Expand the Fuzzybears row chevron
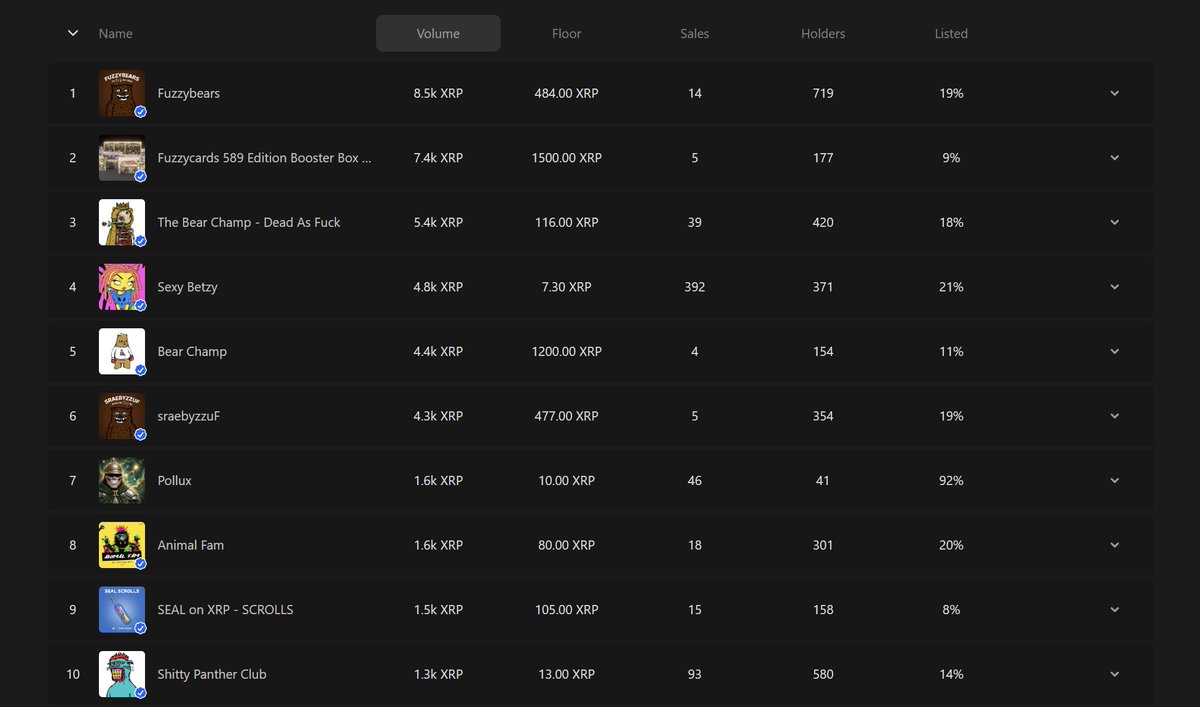 tap(1115, 93)
